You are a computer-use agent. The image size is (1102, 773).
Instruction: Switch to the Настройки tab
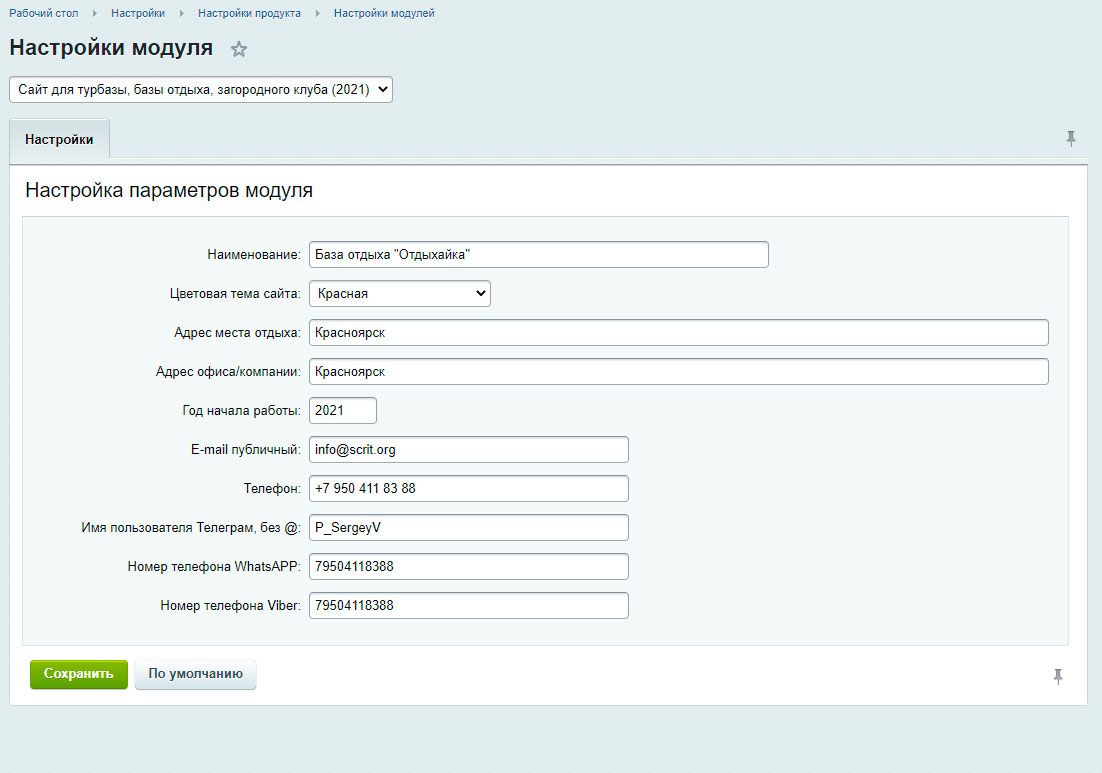pos(59,140)
